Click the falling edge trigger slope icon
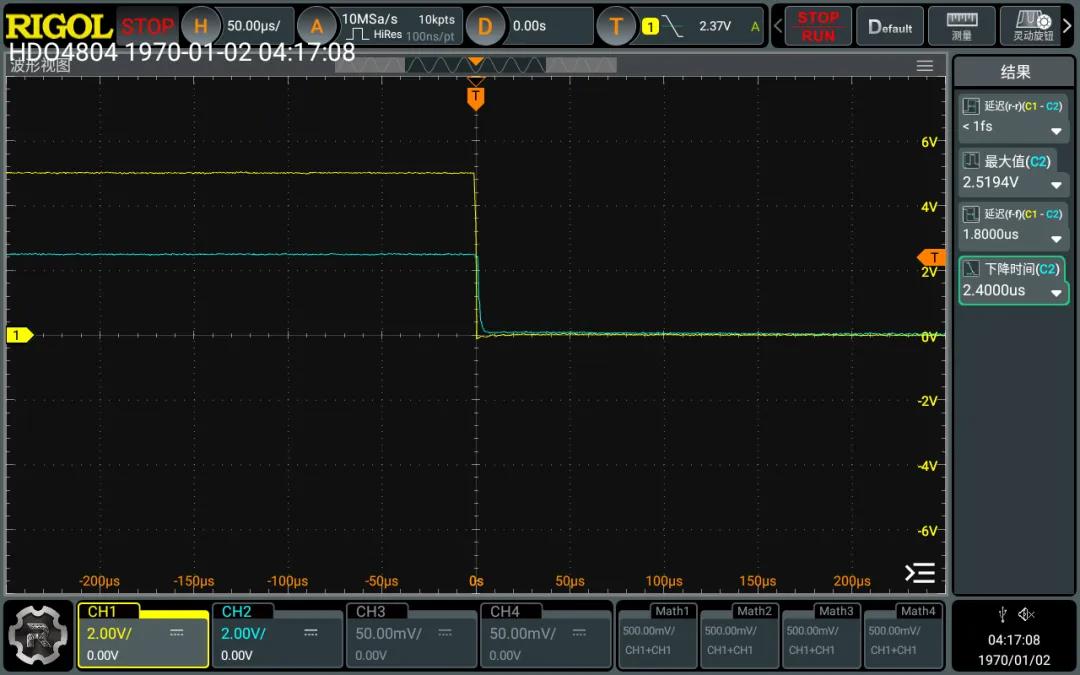This screenshot has width=1080, height=675. coord(672,26)
